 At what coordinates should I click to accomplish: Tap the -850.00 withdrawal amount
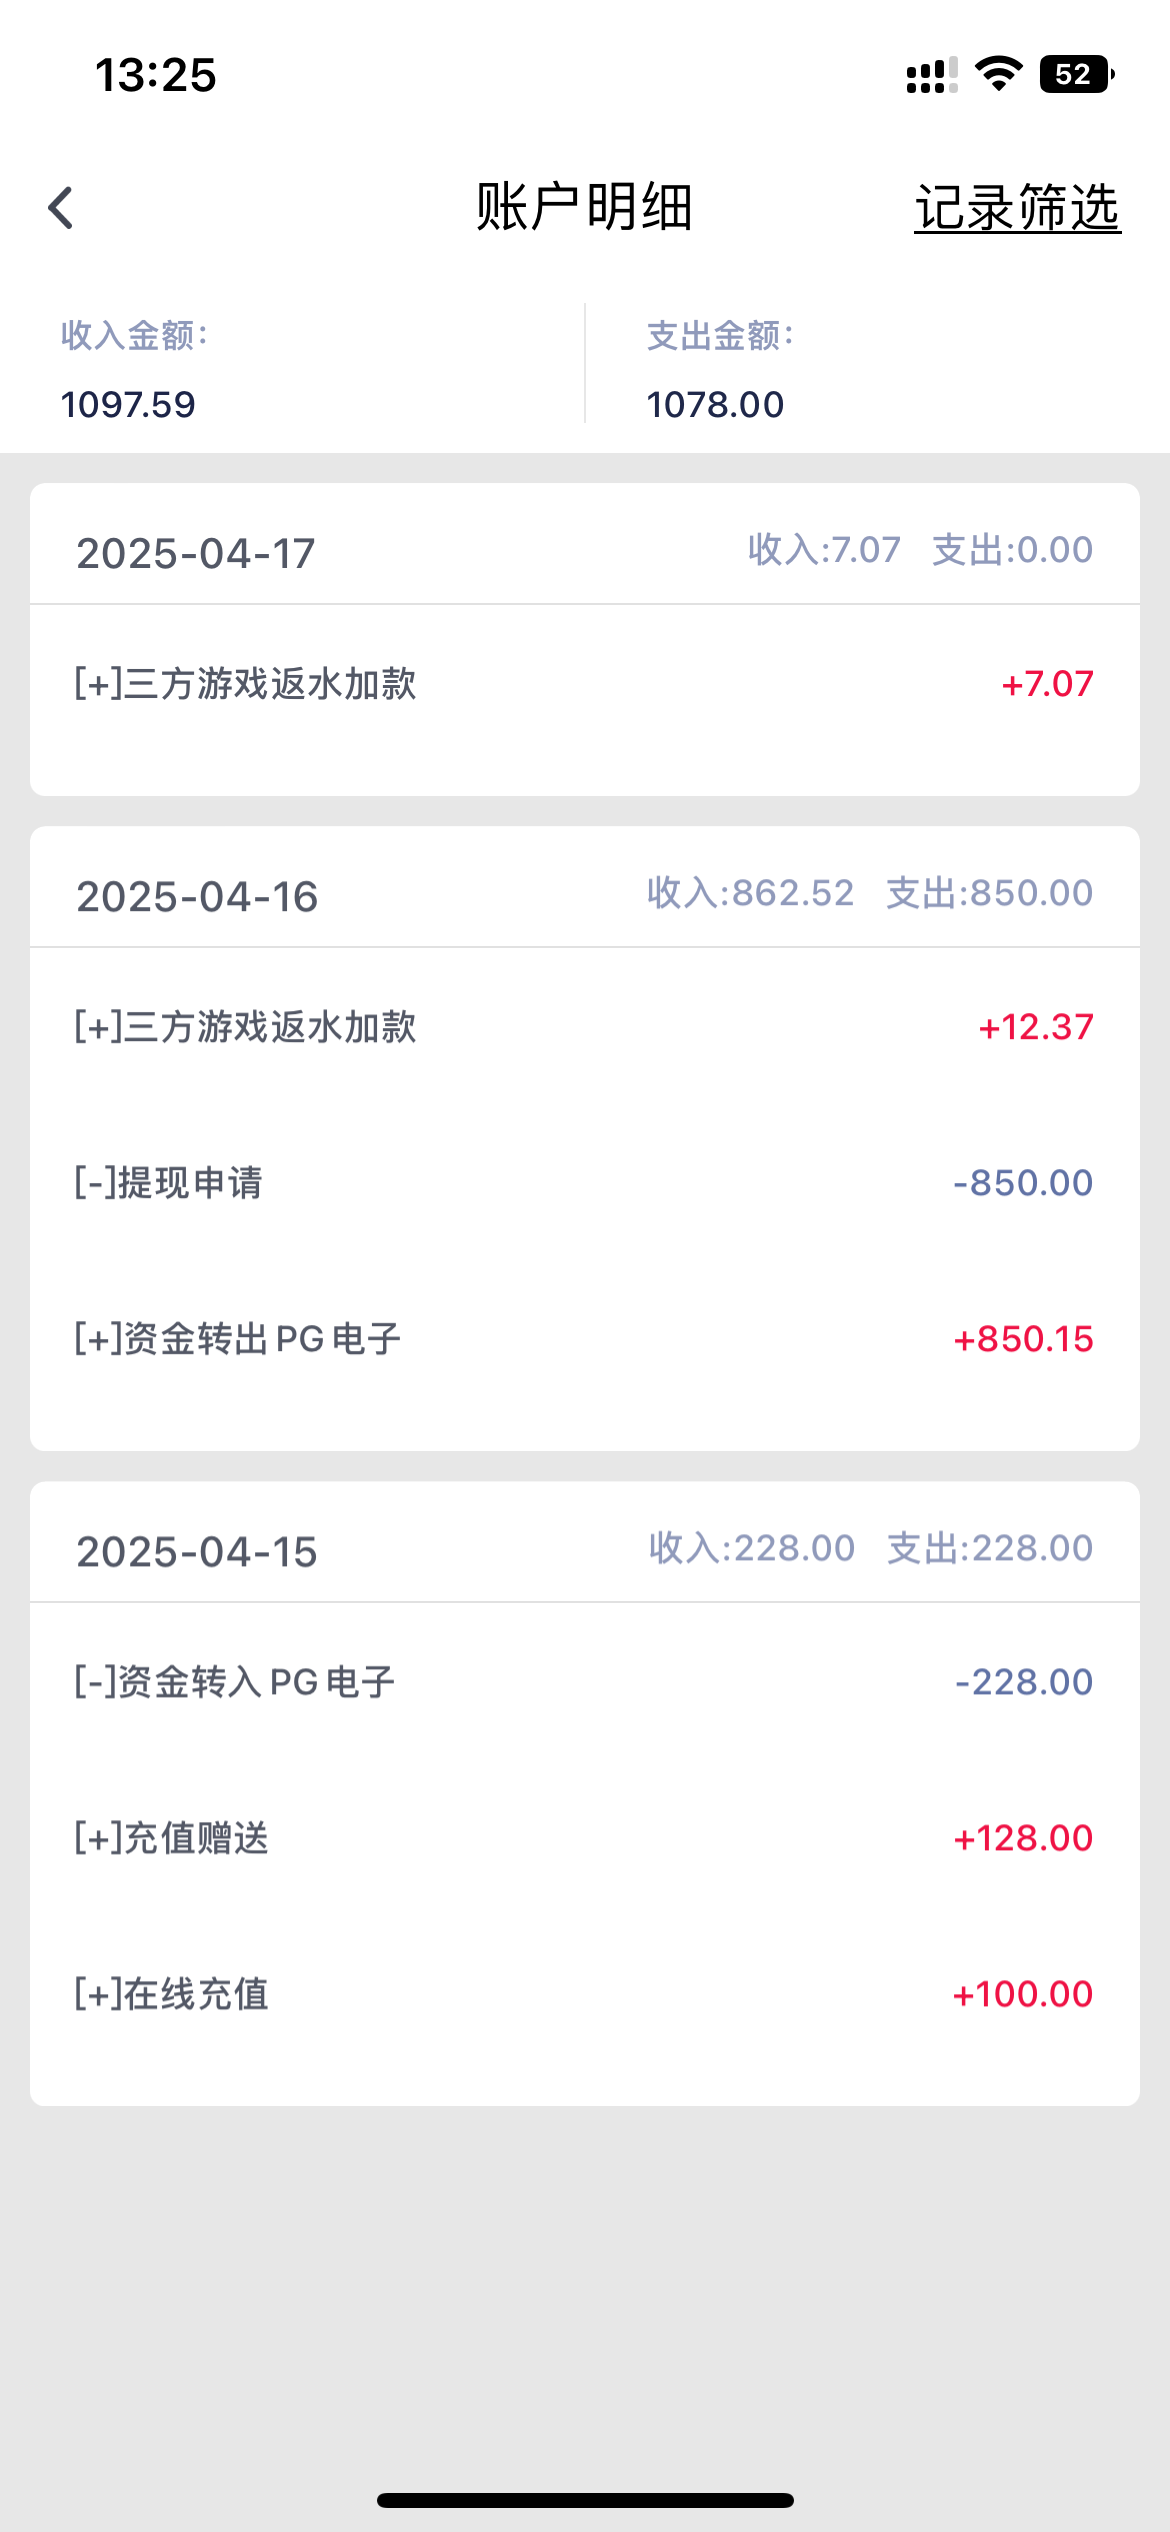coord(1023,1183)
